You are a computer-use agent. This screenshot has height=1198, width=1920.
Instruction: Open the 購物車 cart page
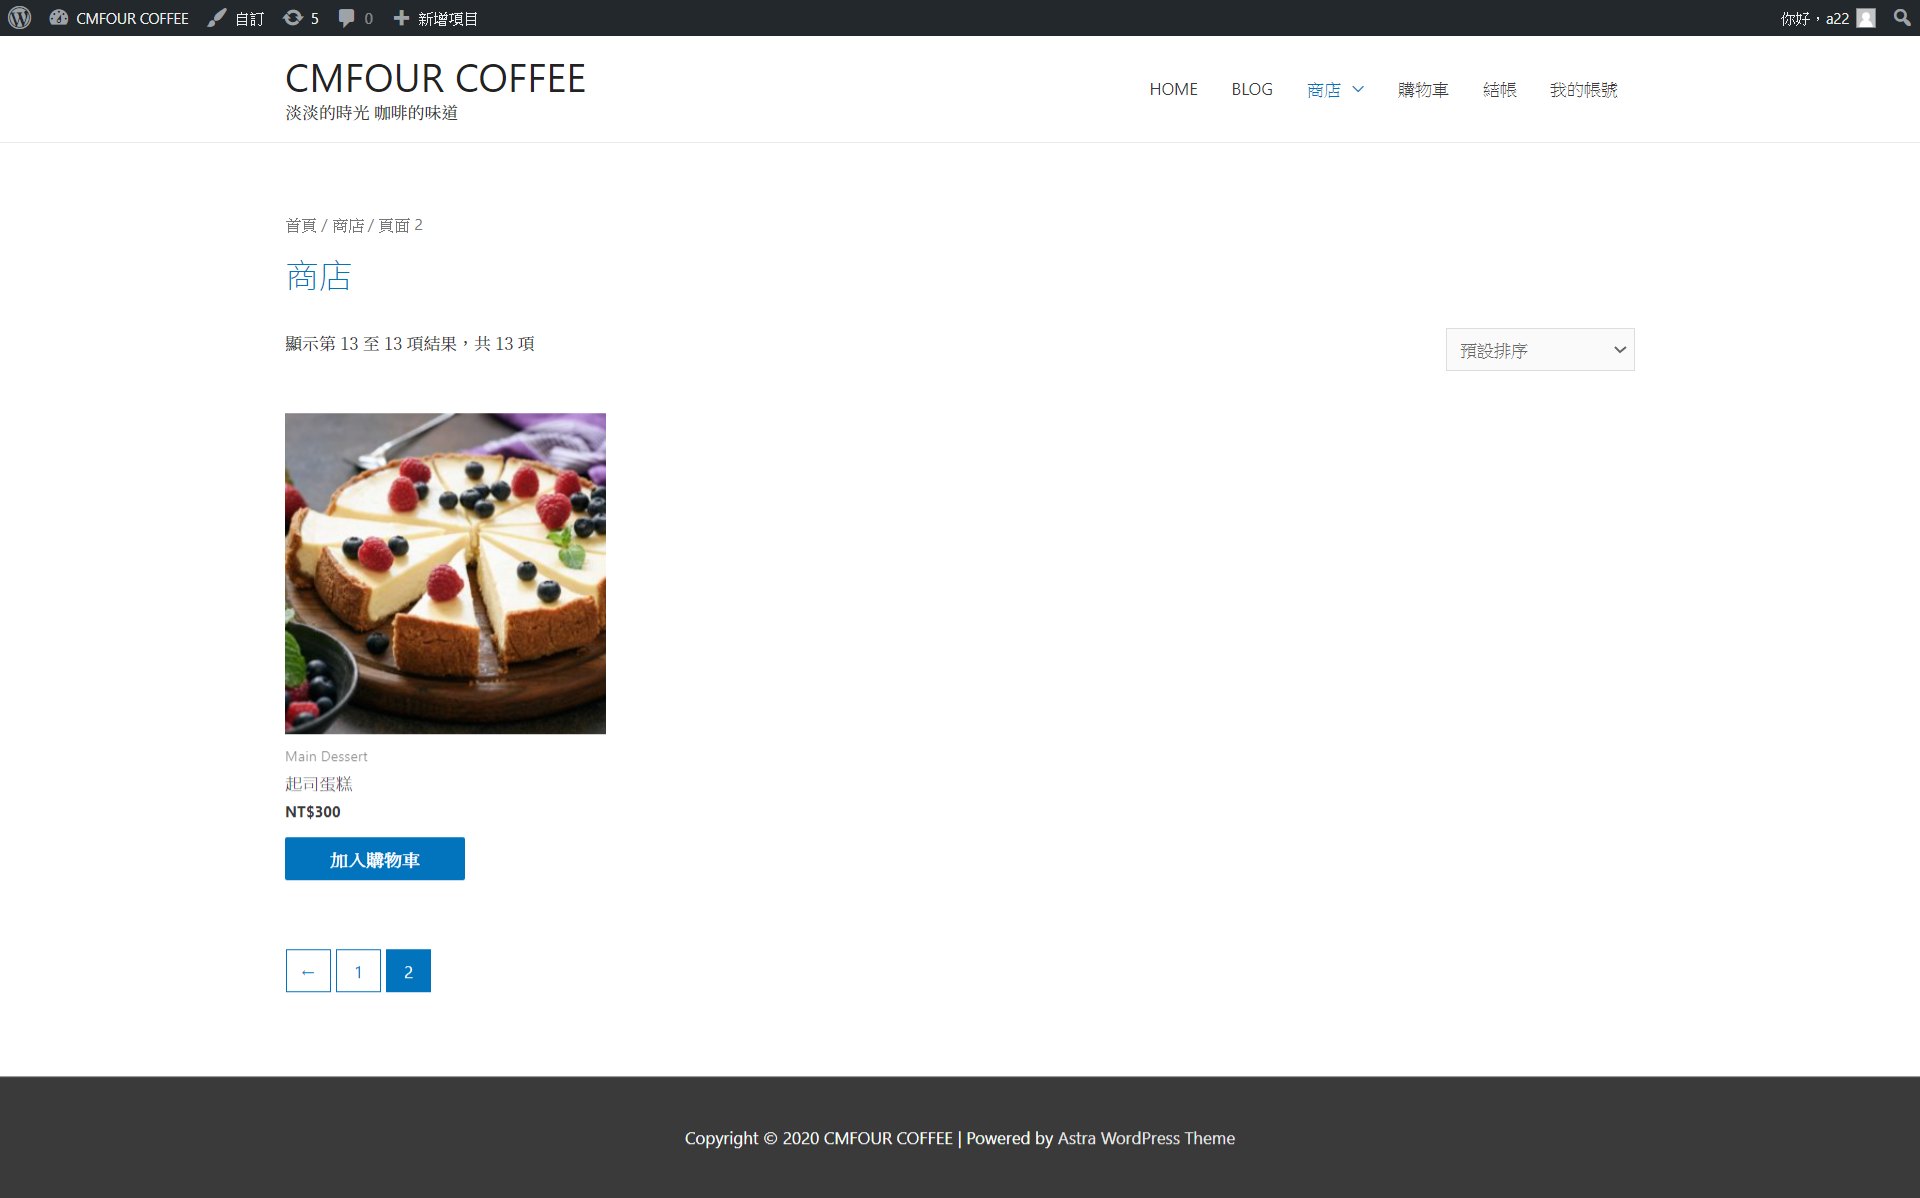1422,90
